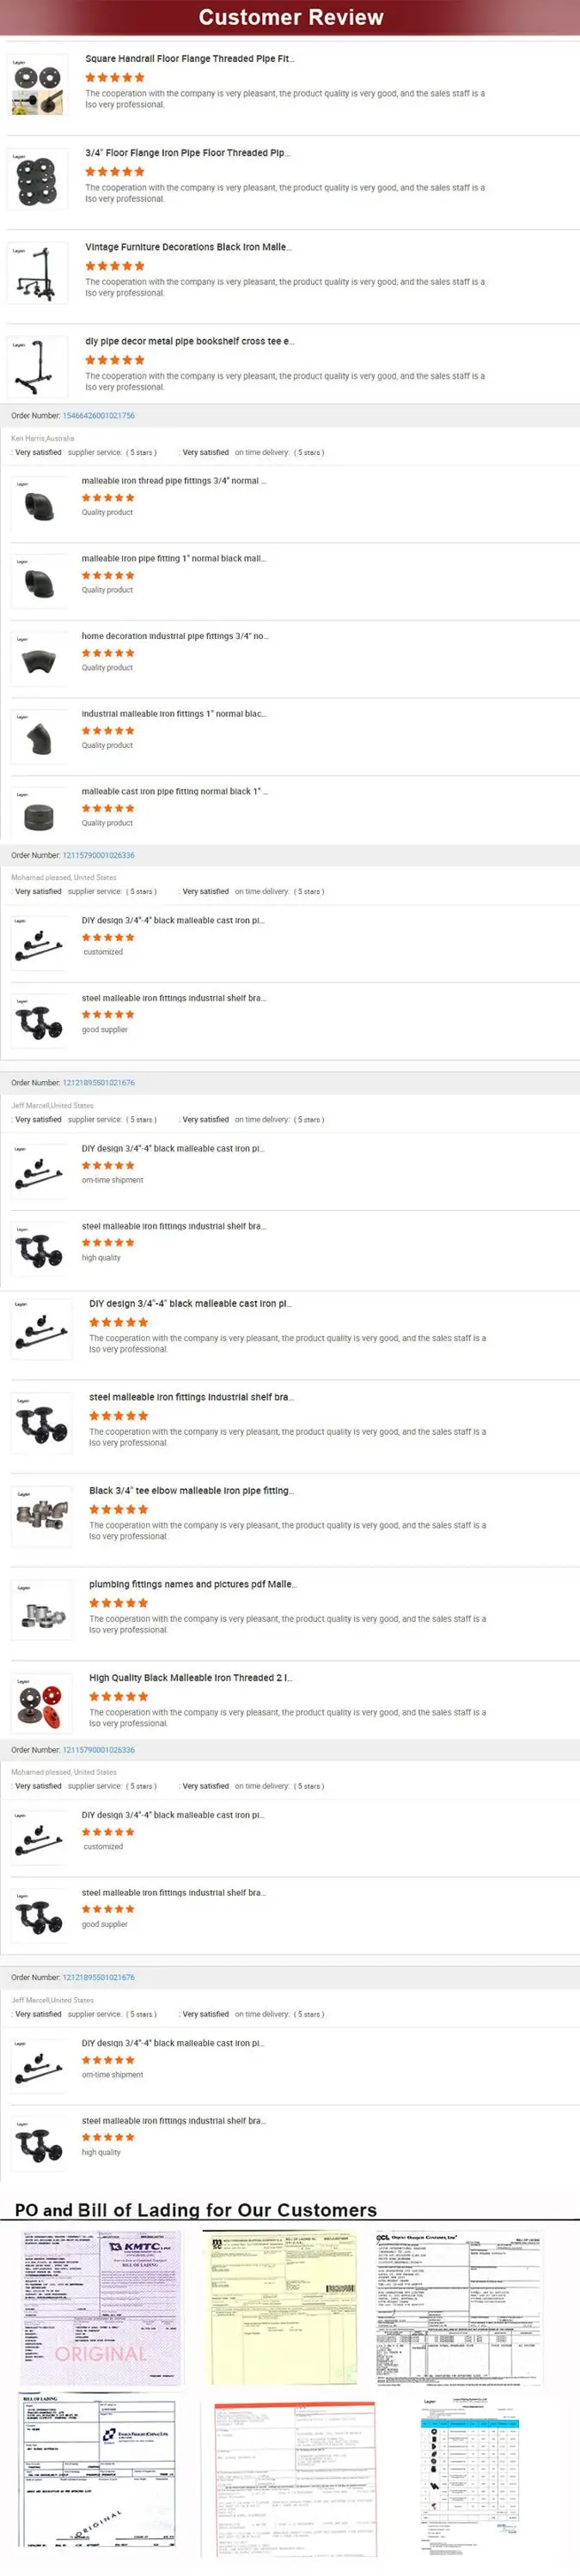This screenshot has height=2576, width=580.
Task: View the Vintage Furniture Decorations product image
Action: coord(37,275)
